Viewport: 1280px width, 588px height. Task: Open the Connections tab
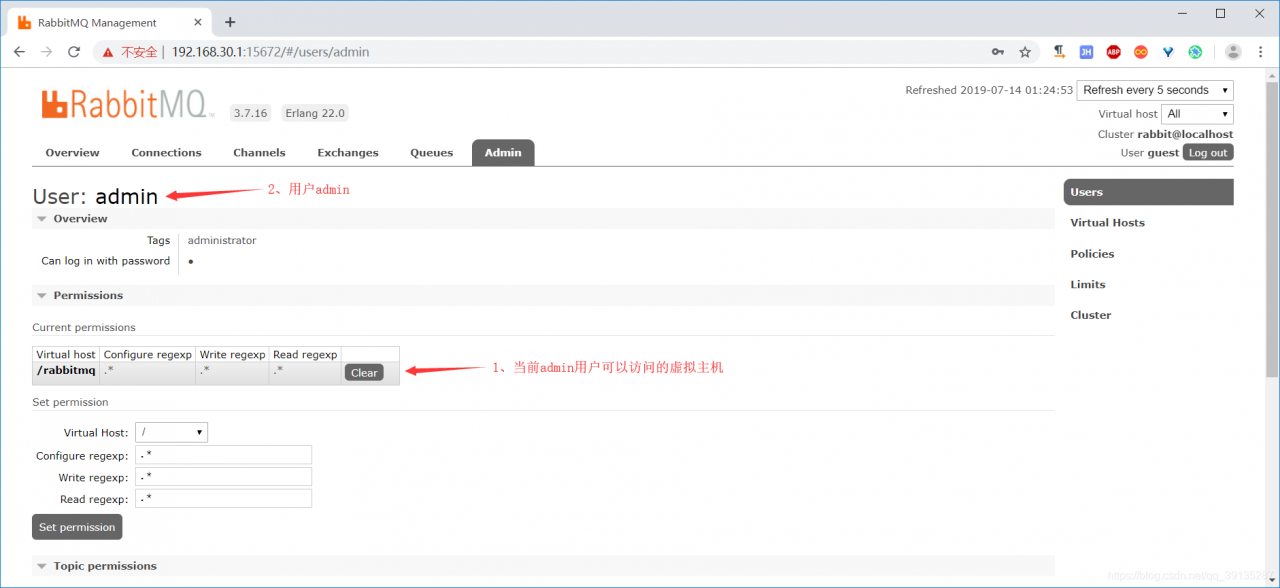click(166, 153)
